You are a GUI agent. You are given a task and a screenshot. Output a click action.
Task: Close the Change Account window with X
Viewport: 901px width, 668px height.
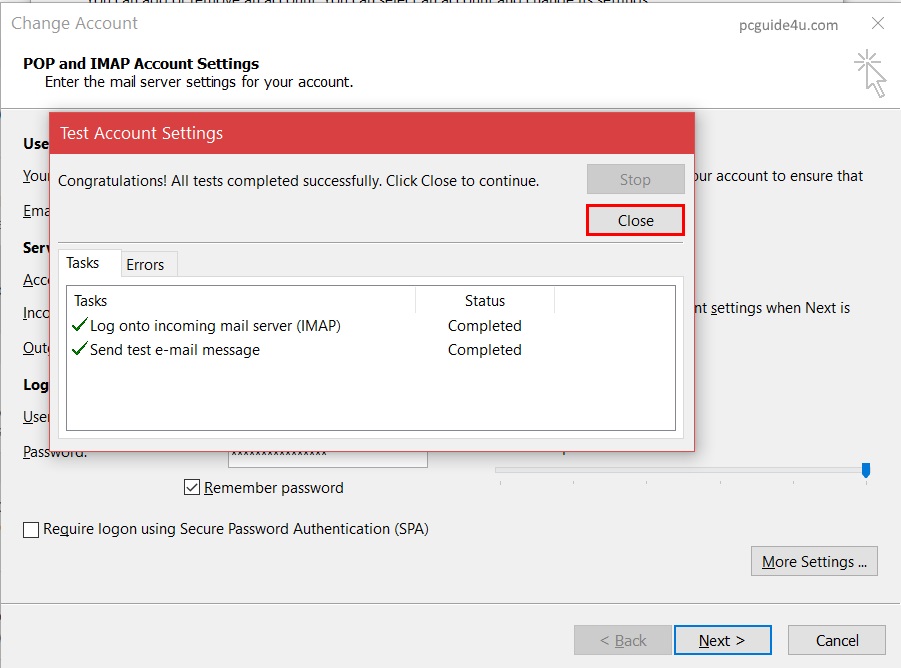tap(877, 24)
